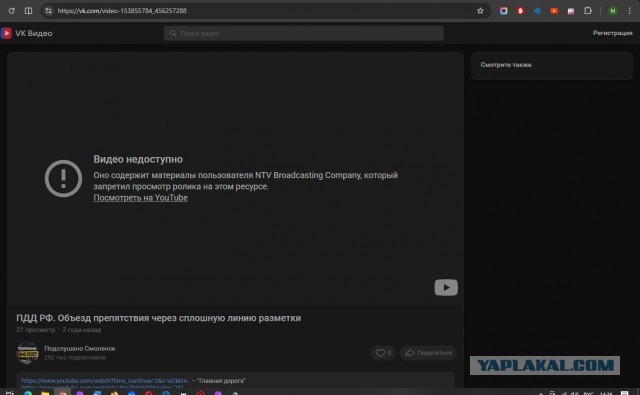640x395 pixels.
Task: Open the Подслушано Смоленск channel avatar
Action: (x=27, y=353)
